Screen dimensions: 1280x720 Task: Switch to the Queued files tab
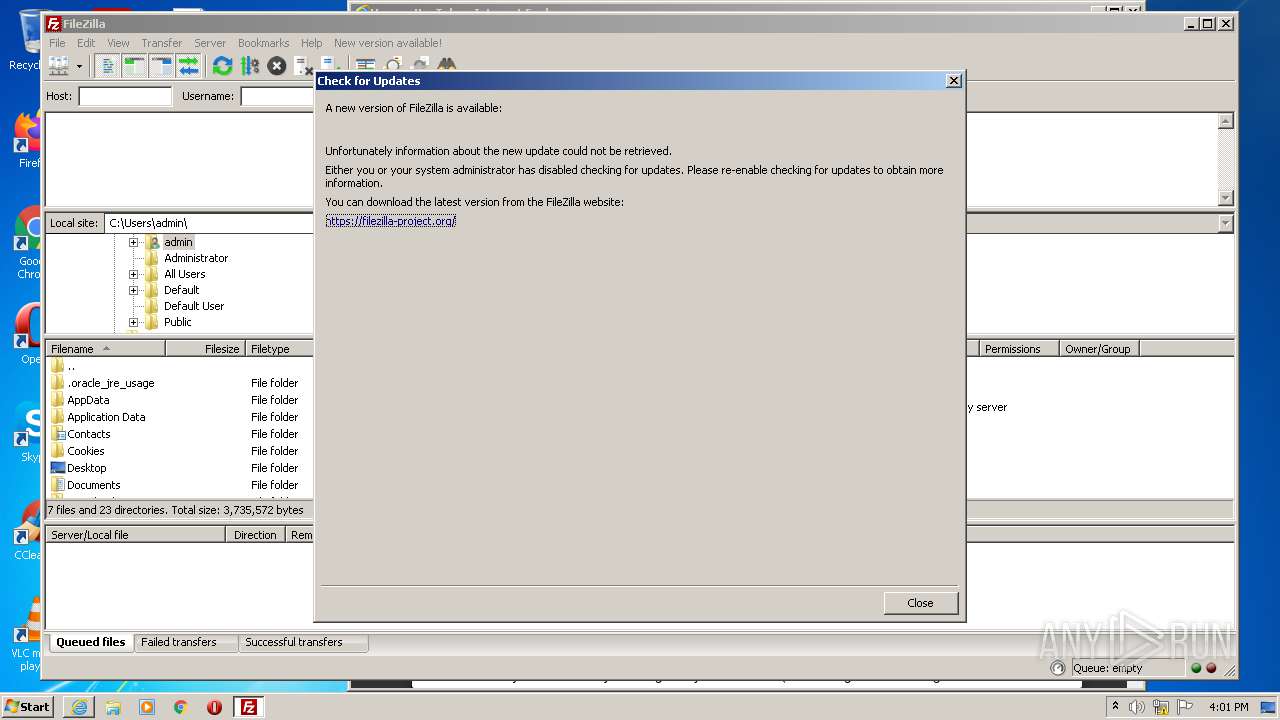point(90,642)
